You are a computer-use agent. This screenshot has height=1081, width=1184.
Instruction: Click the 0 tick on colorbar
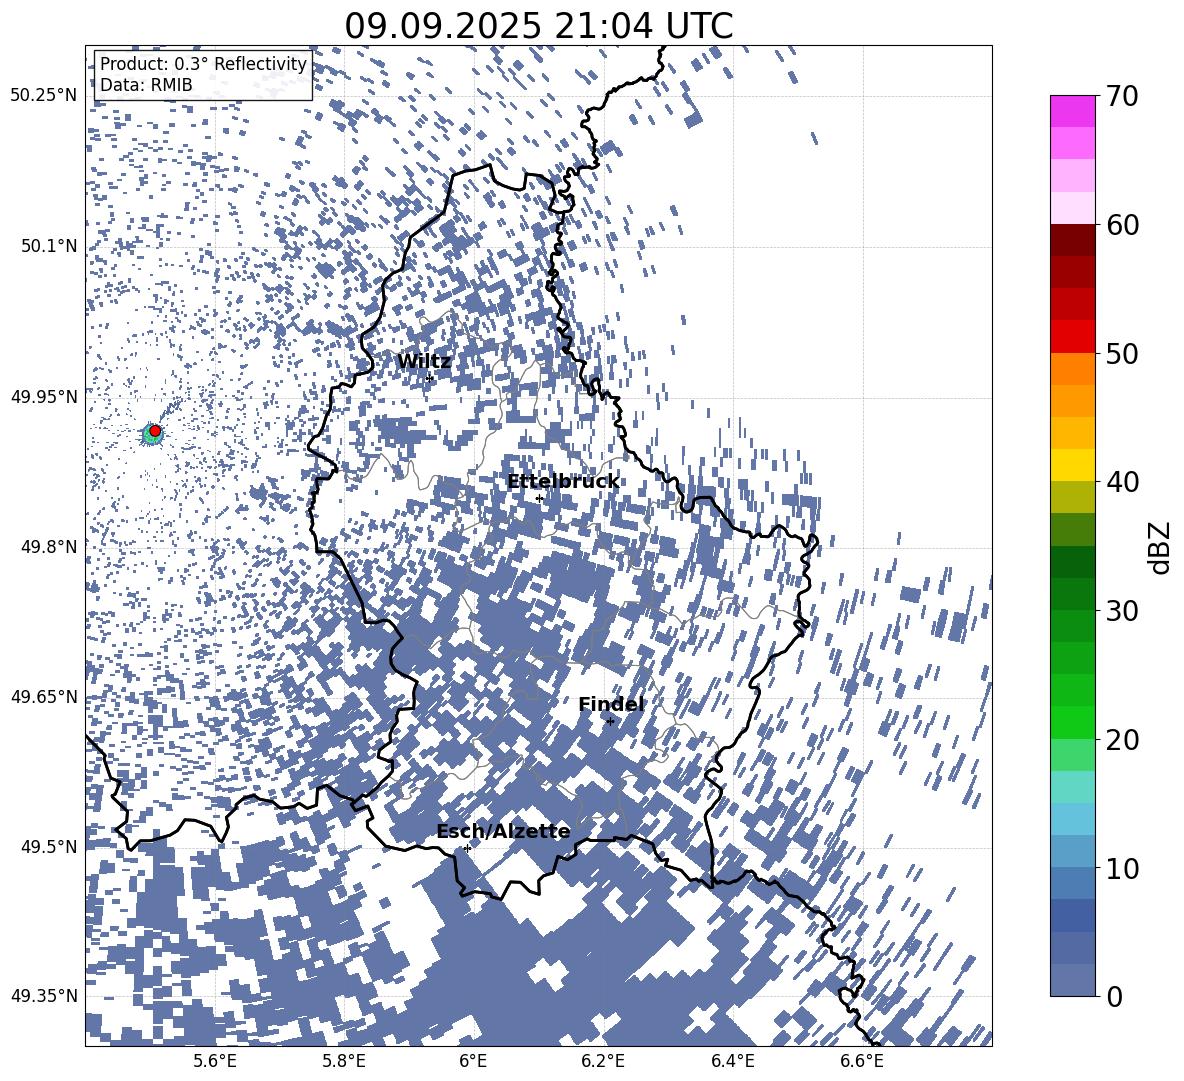[x=1115, y=996]
